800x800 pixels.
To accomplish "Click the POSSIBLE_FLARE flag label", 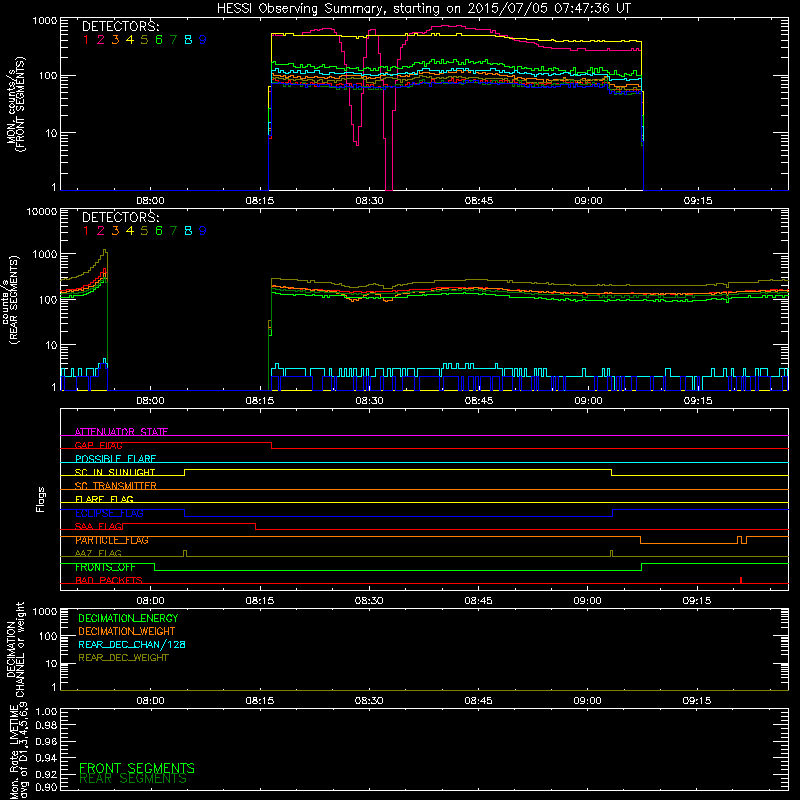I will click(x=115, y=459).
